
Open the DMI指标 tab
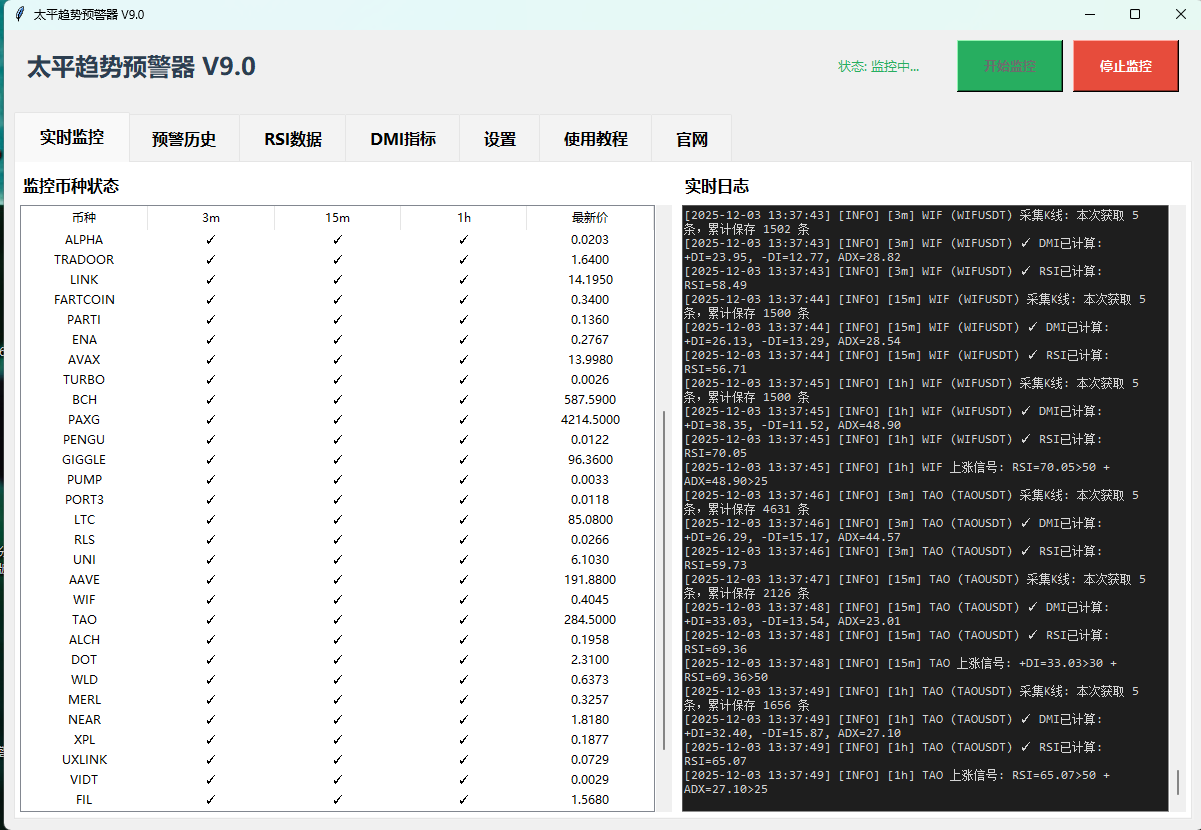403,139
